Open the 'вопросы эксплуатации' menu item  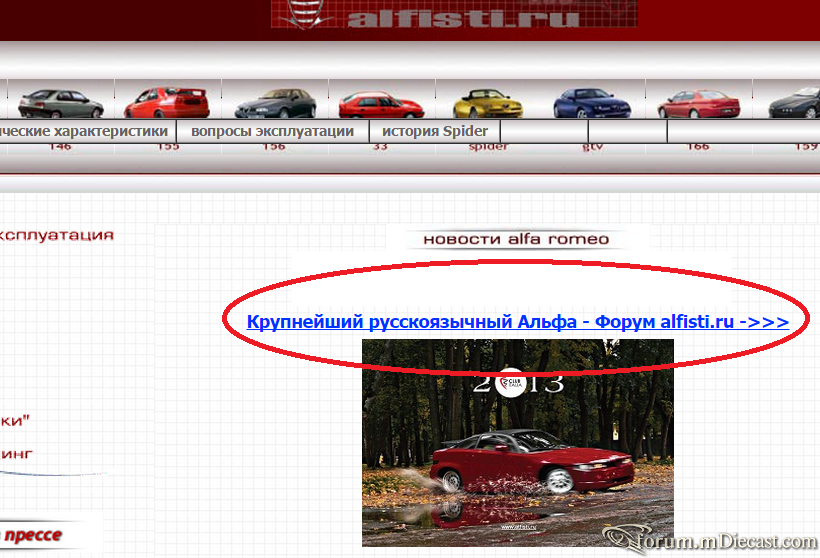click(272, 131)
